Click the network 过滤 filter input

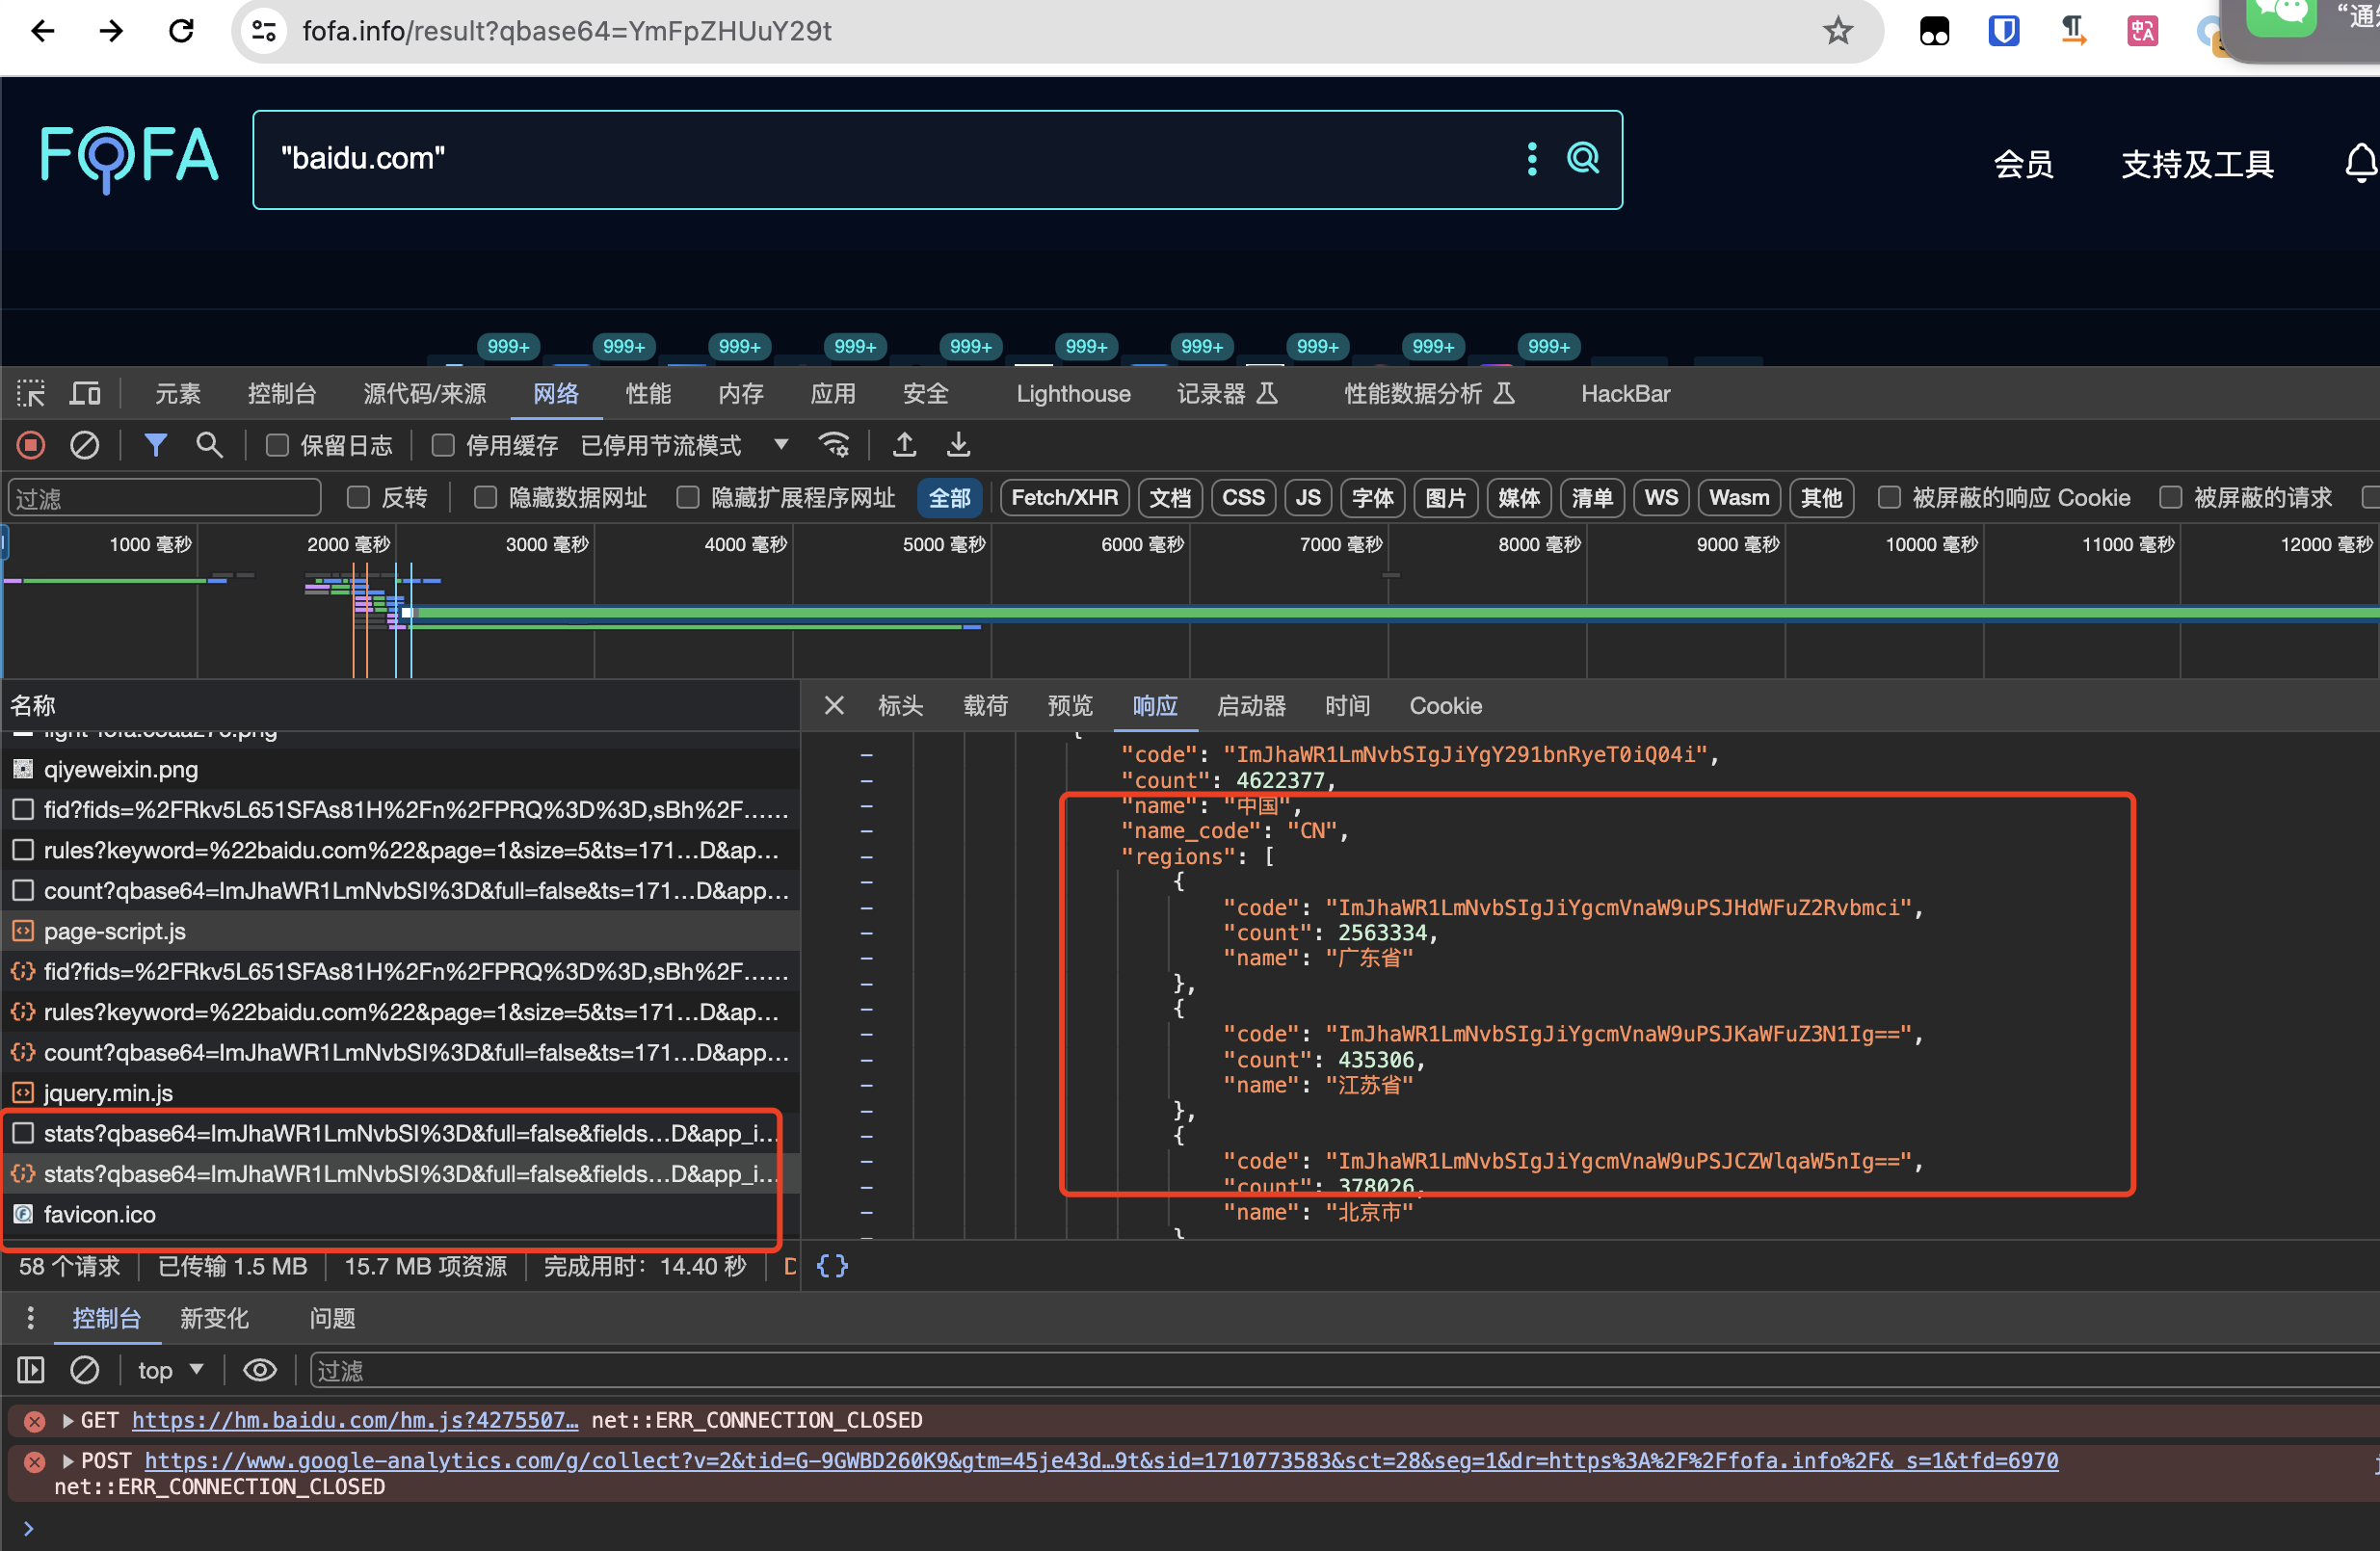[x=165, y=498]
